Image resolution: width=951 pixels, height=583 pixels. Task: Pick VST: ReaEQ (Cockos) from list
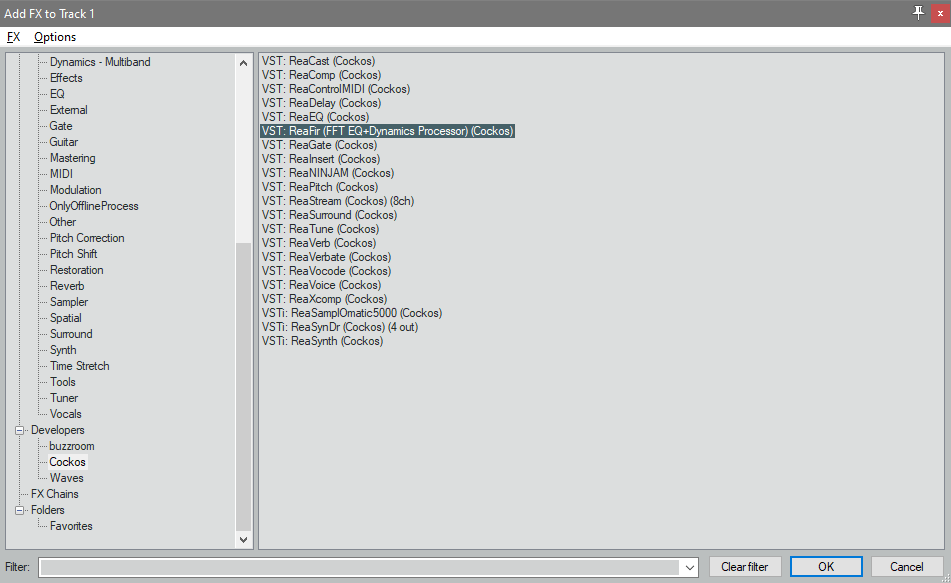click(315, 117)
